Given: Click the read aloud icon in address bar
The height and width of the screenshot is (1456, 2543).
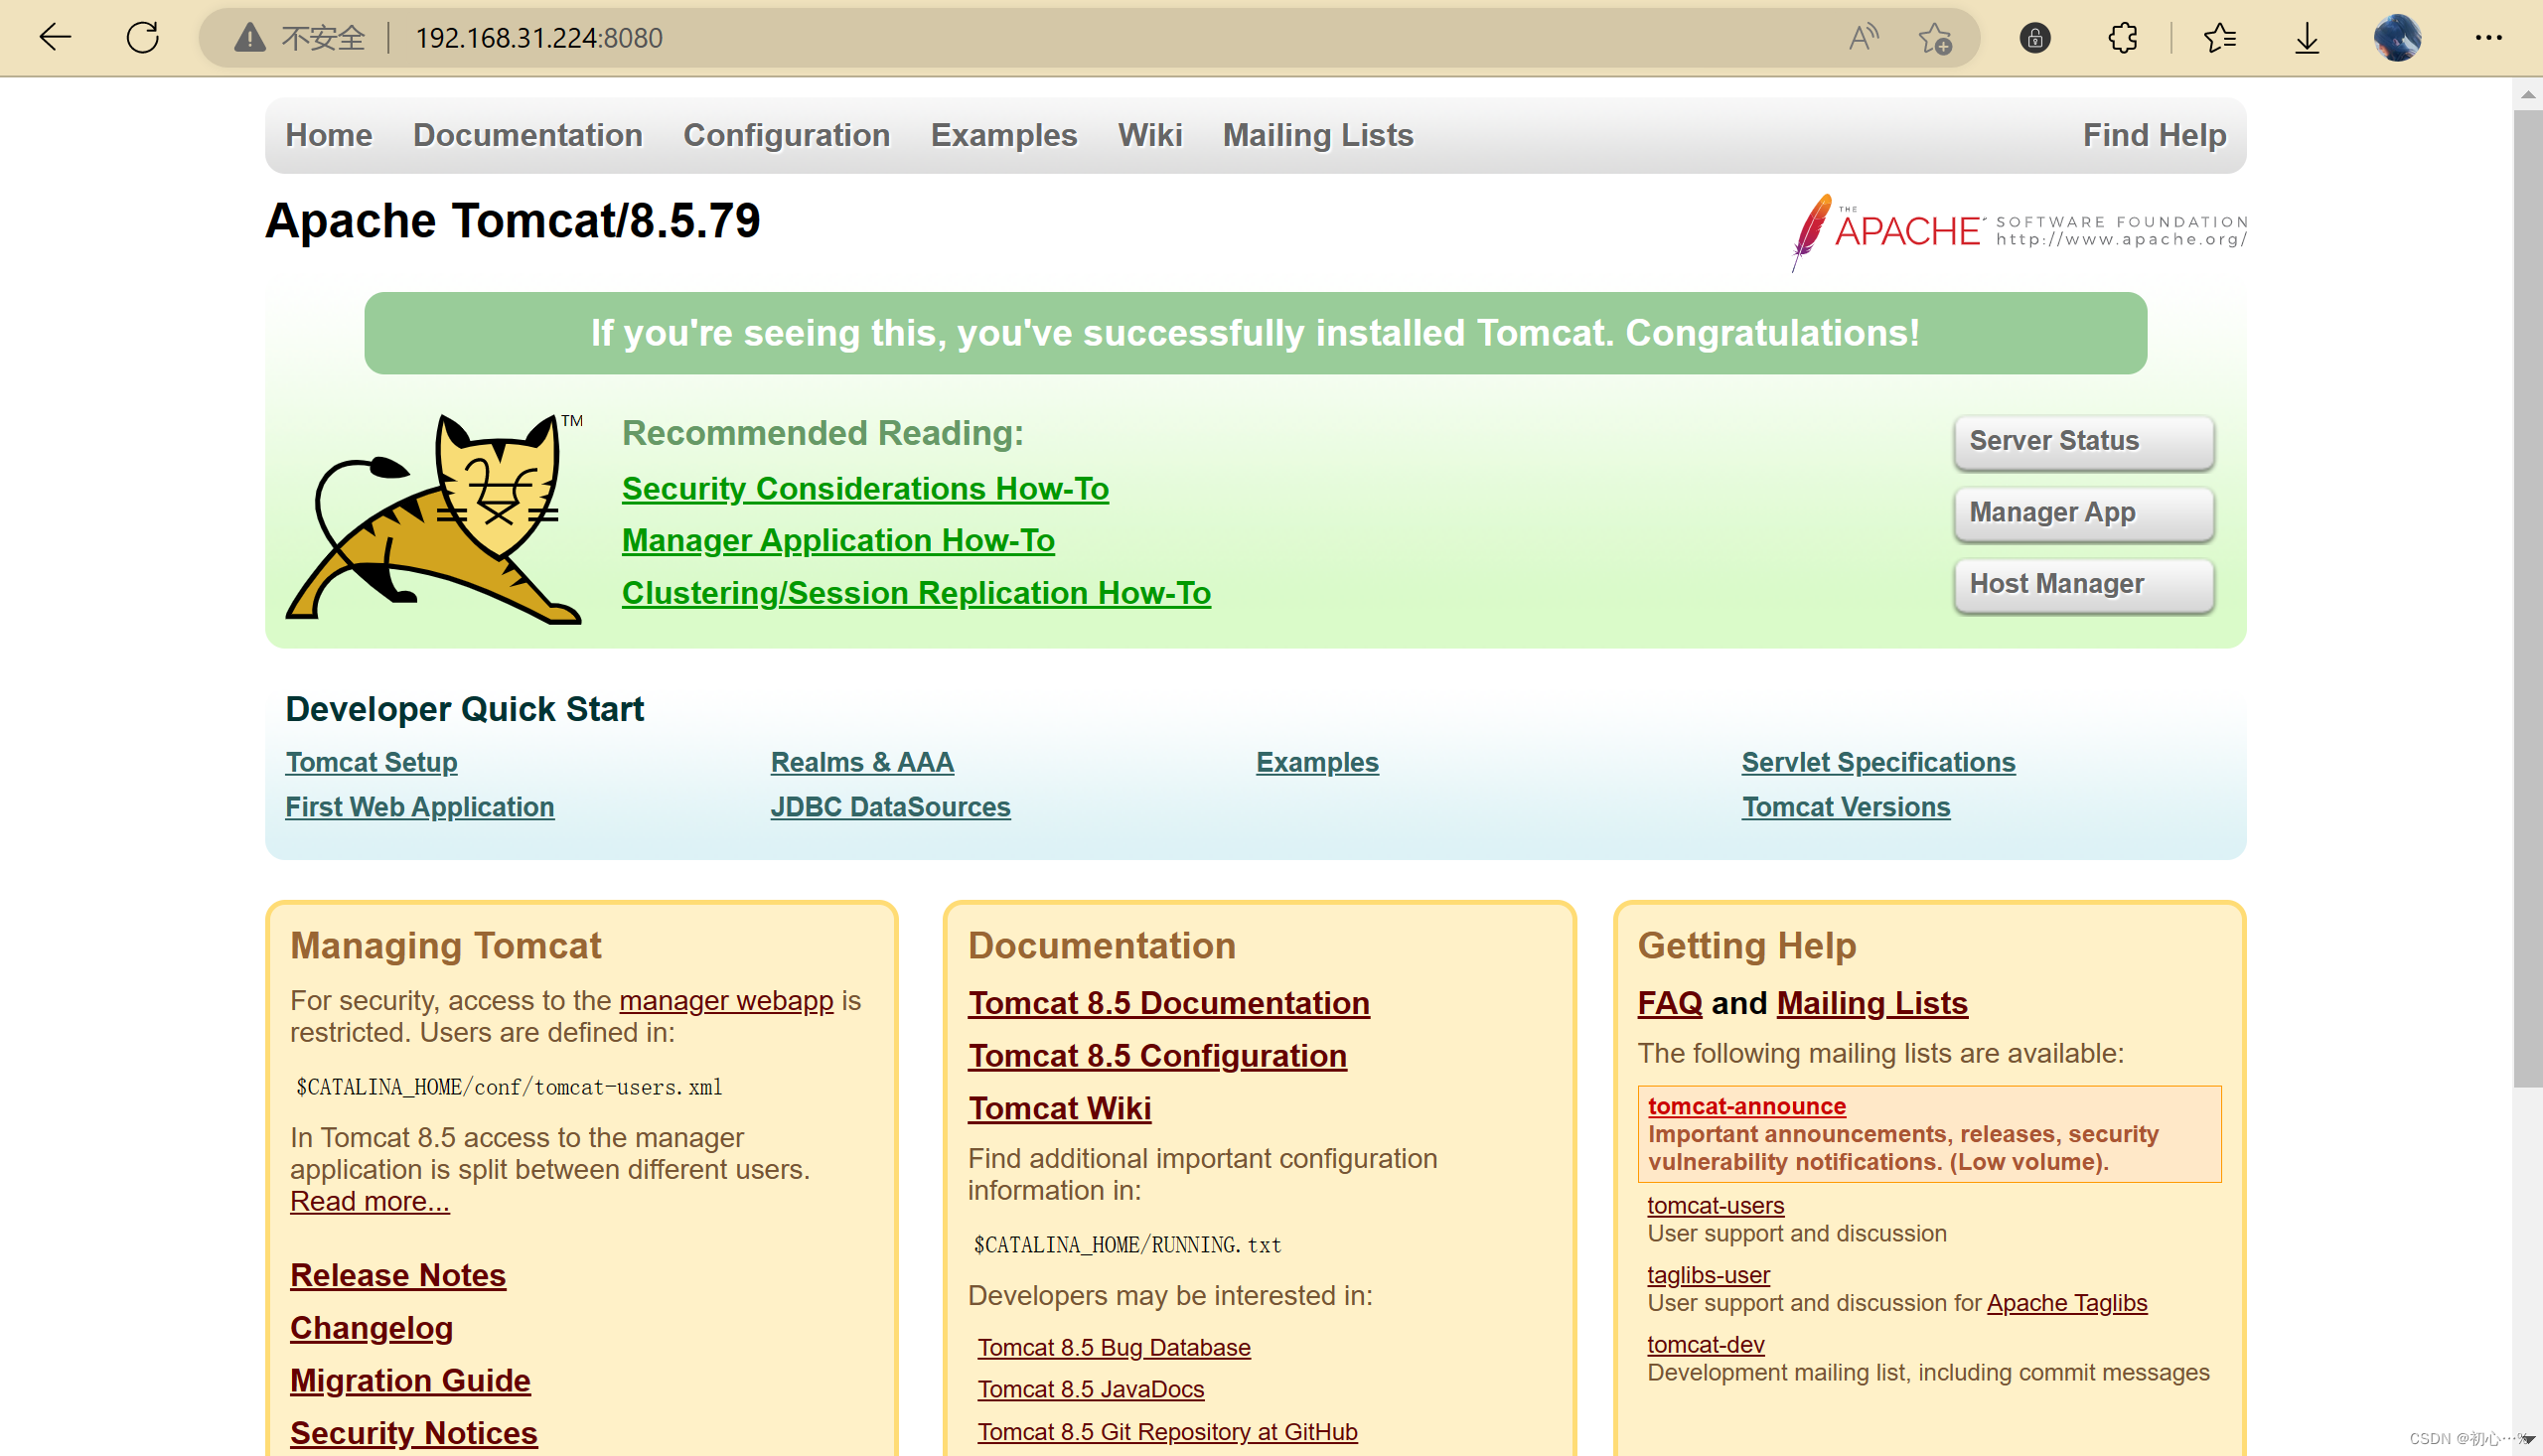Looking at the screenshot, I should pos(1862,38).
